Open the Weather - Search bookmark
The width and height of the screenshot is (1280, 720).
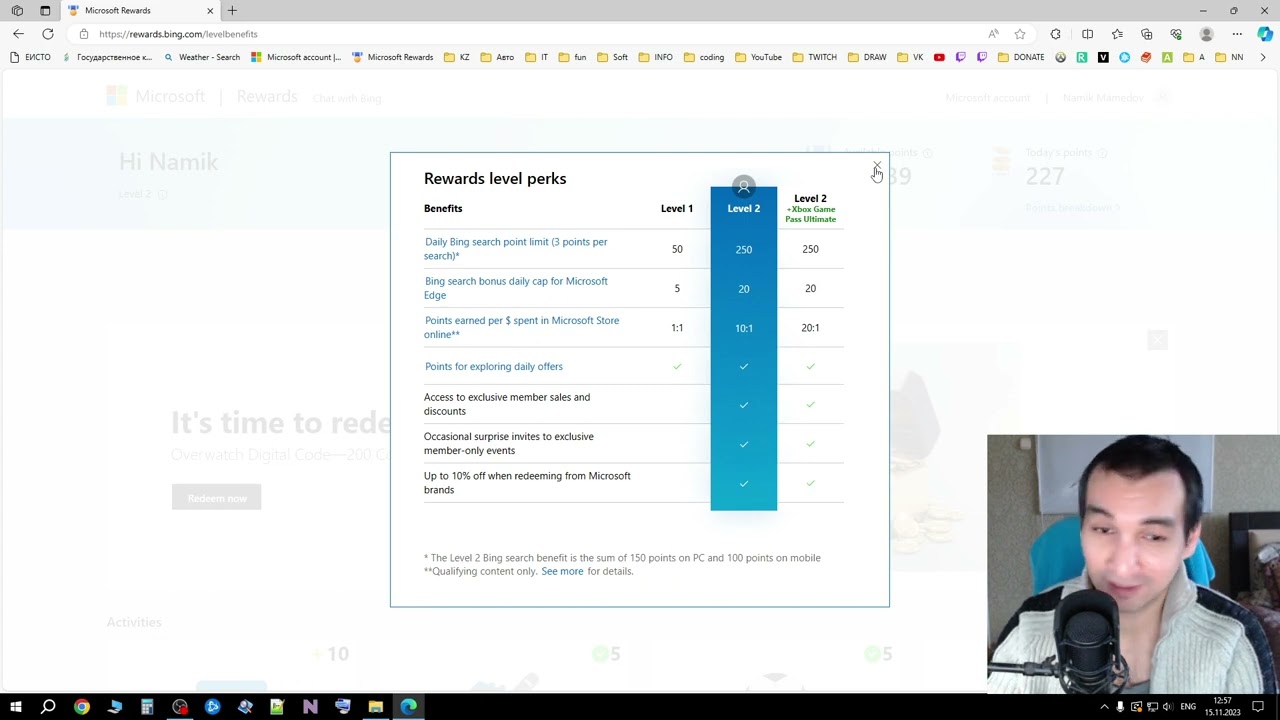pos(202,57)
